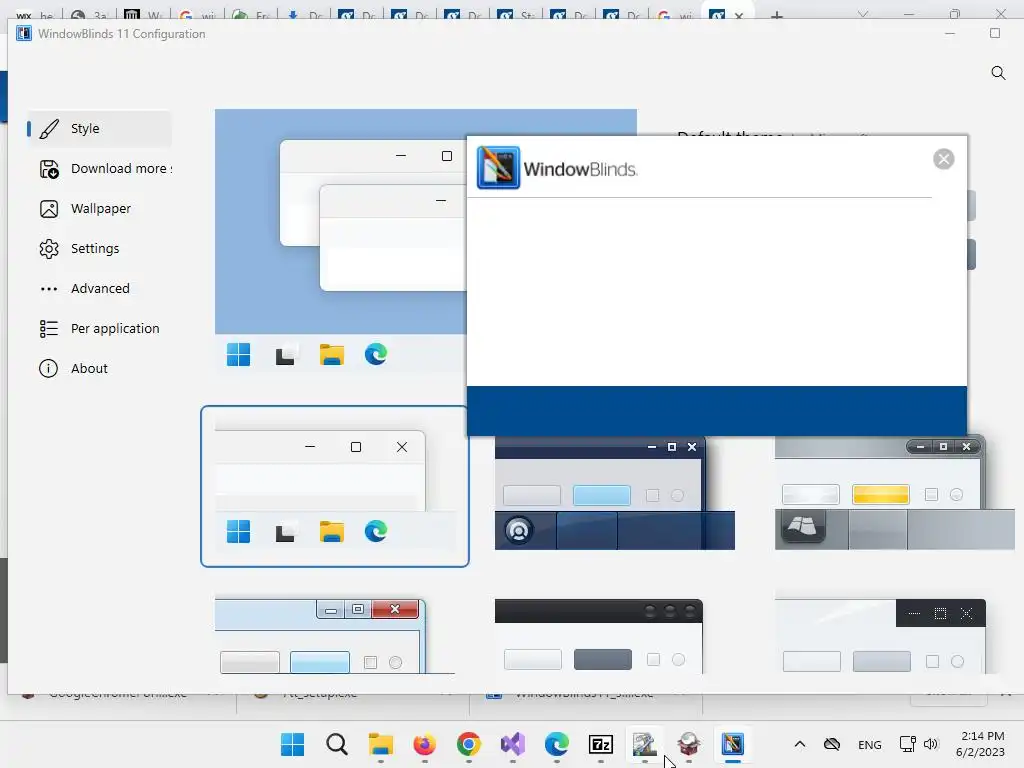Open a new browser tab with plus
Screen dimensions: 1024x768
click(776, 15)
